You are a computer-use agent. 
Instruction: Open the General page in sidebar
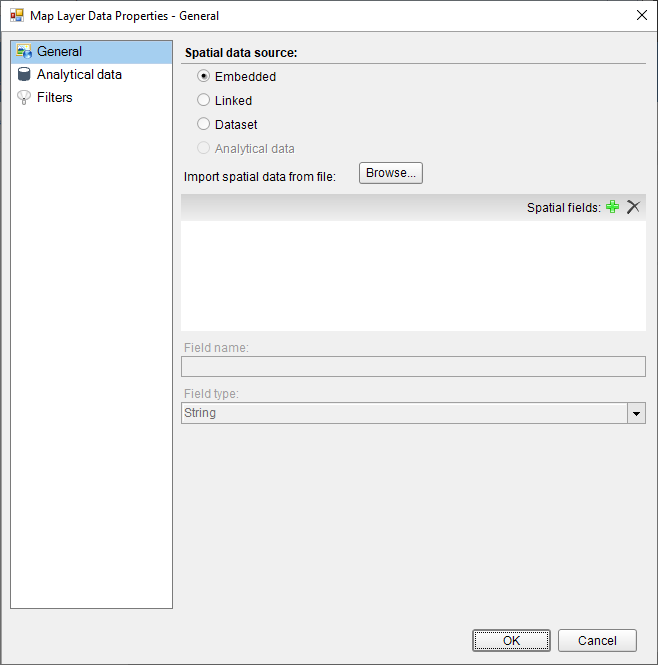tap(91, 52)
